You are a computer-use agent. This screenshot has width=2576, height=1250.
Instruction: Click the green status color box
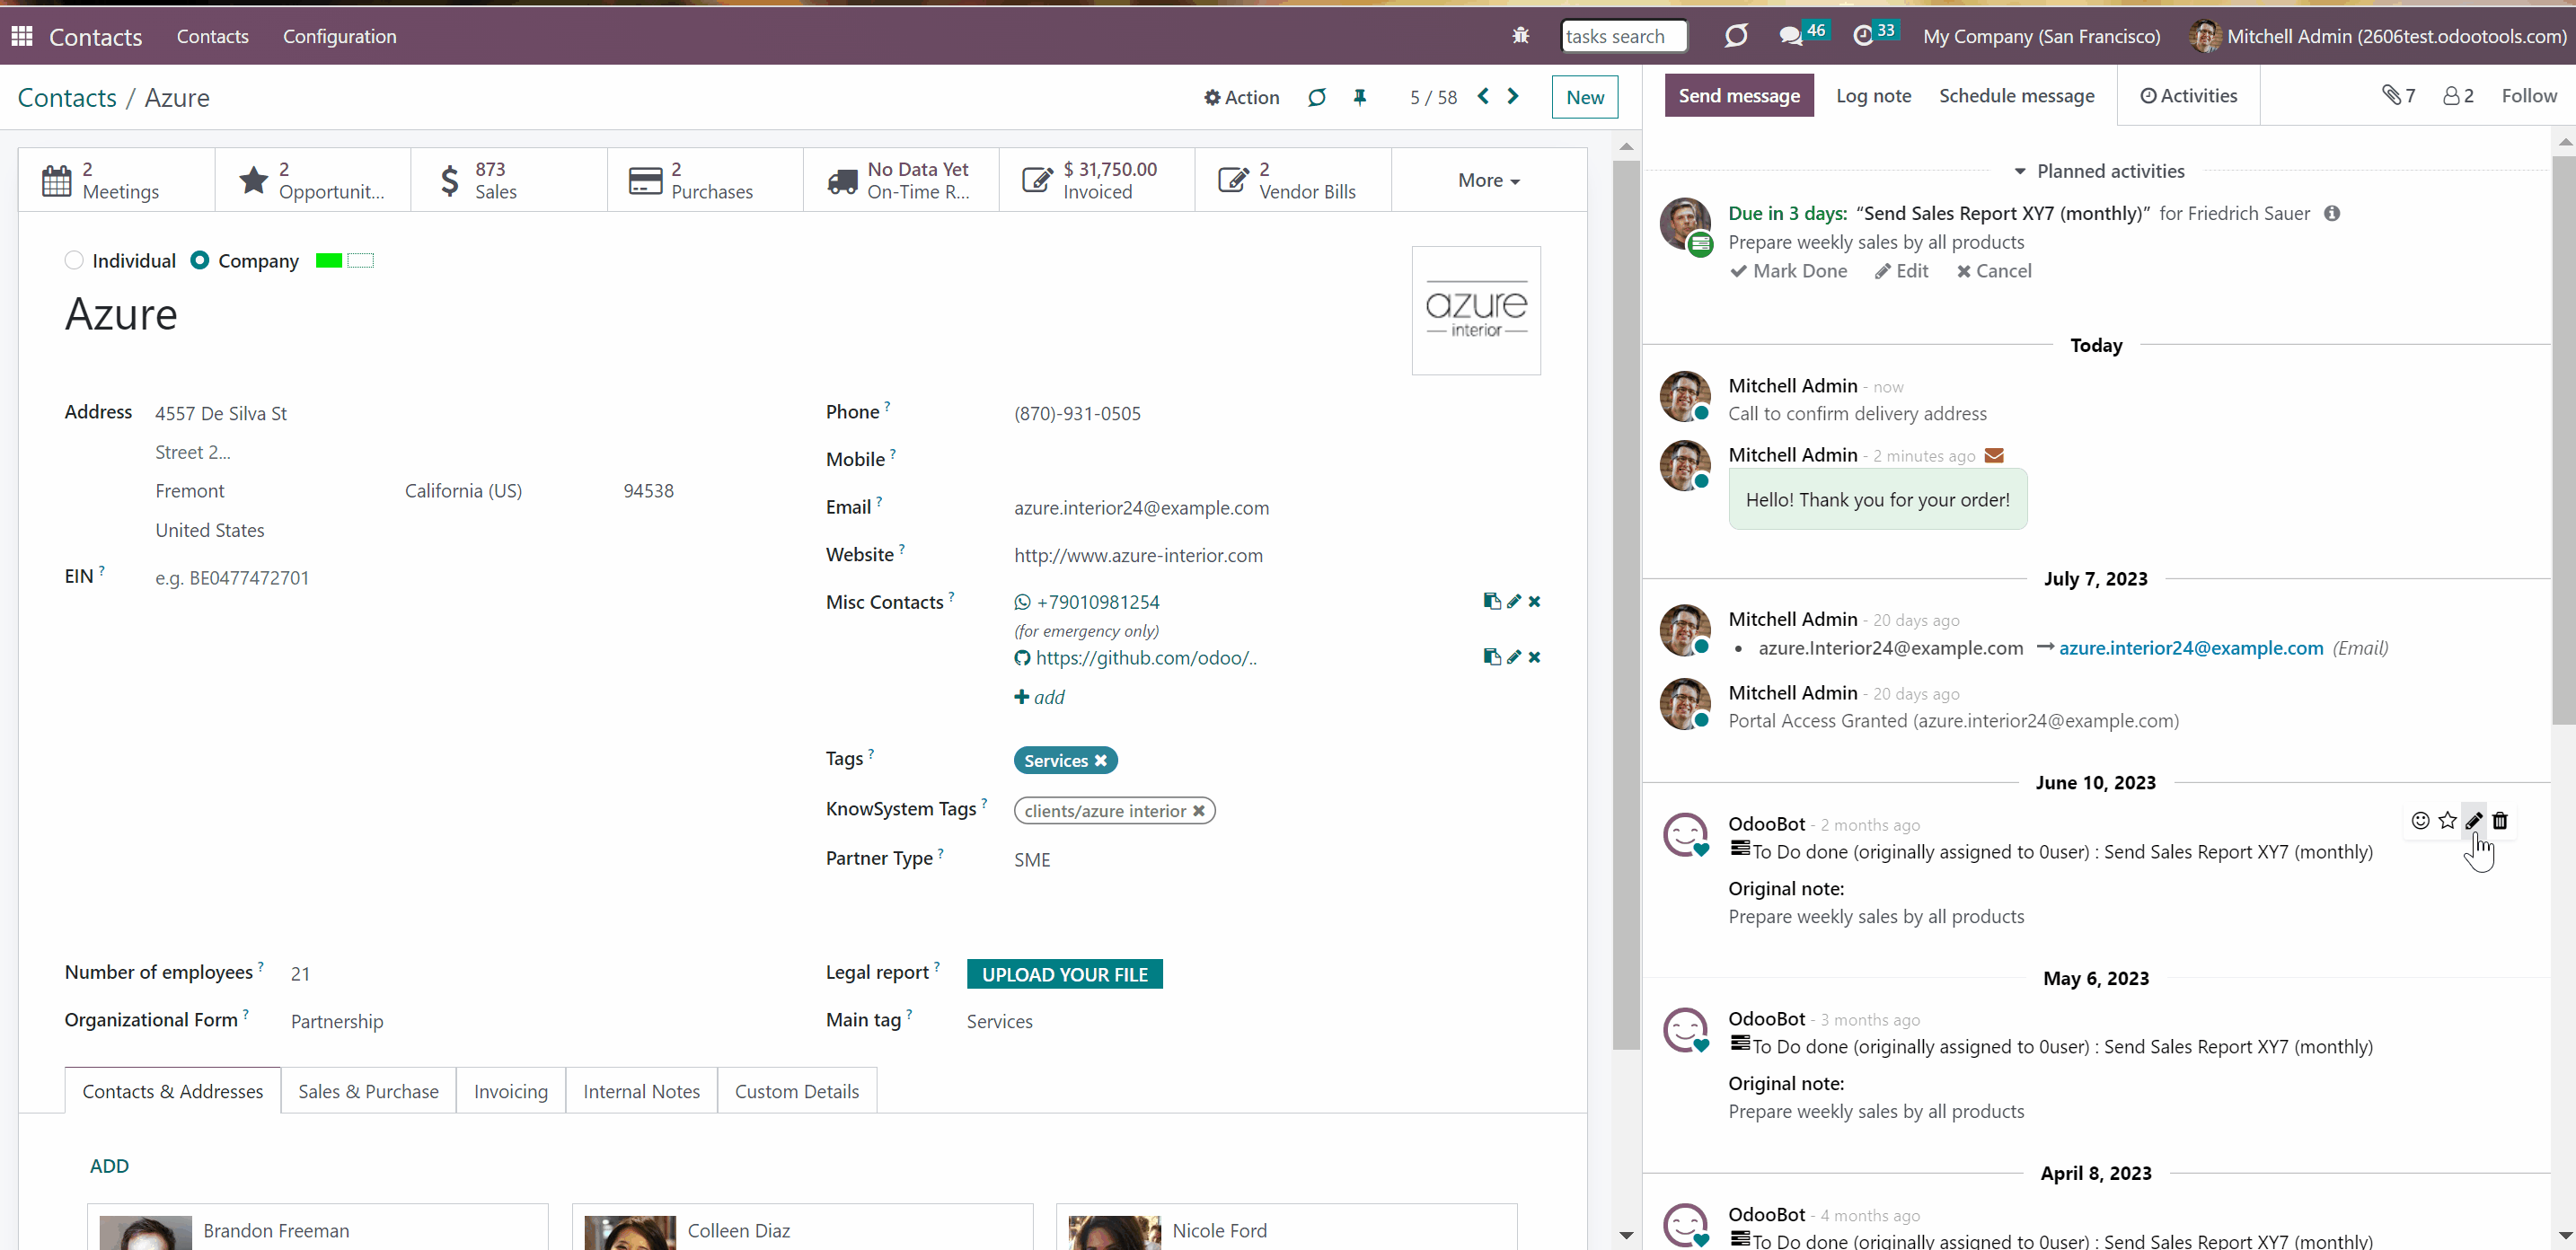point(329,261)
